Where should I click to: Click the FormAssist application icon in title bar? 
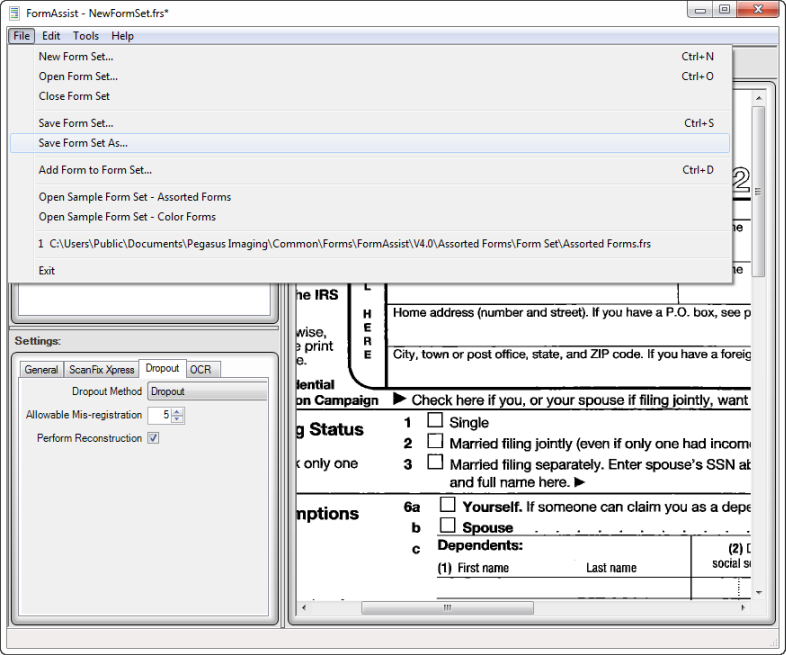tap(15, 13)
